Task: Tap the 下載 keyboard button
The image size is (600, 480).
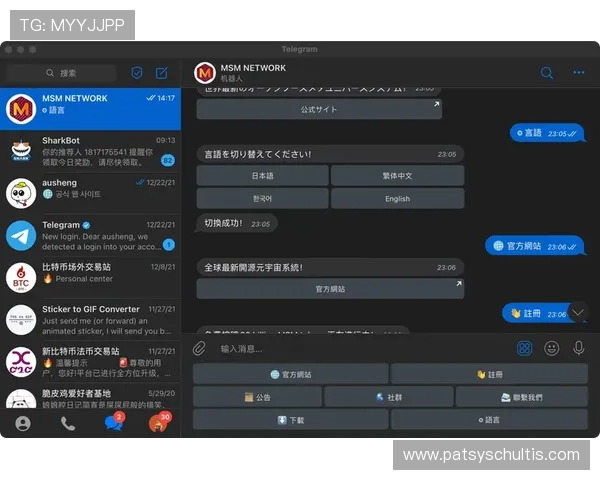Action: click(x=291, y=420)
